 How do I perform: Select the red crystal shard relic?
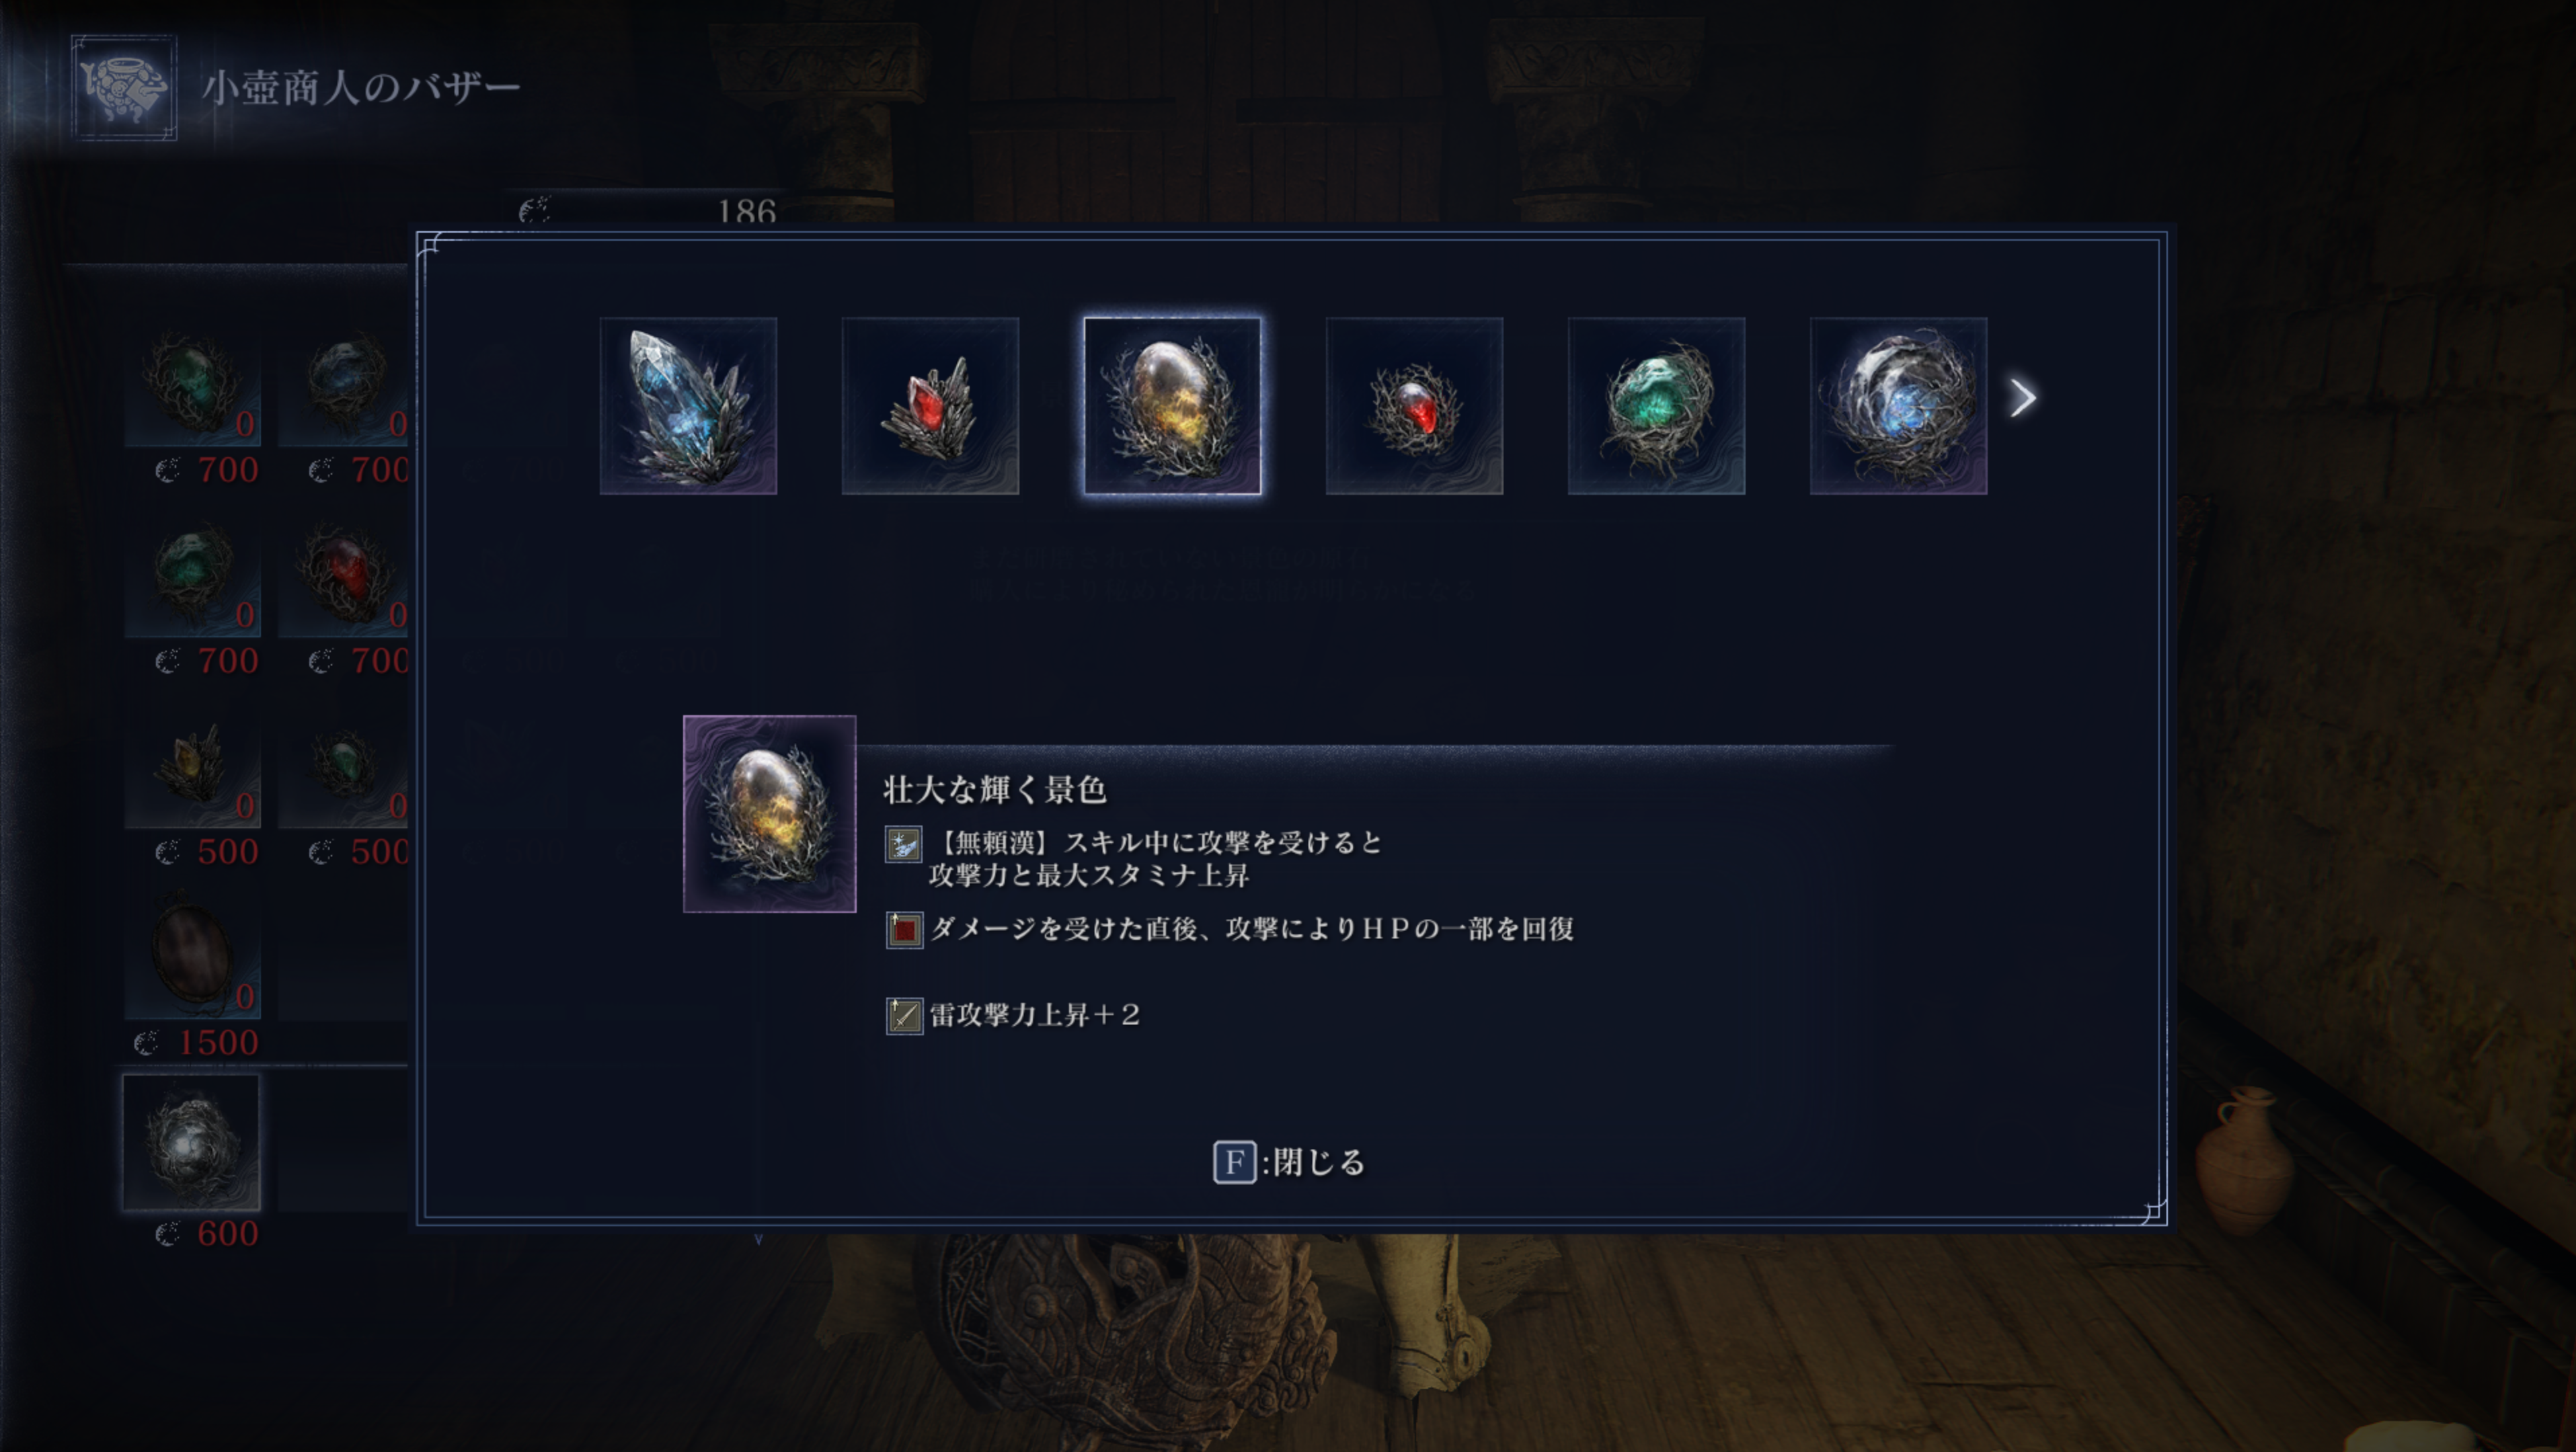pos(930,406)
